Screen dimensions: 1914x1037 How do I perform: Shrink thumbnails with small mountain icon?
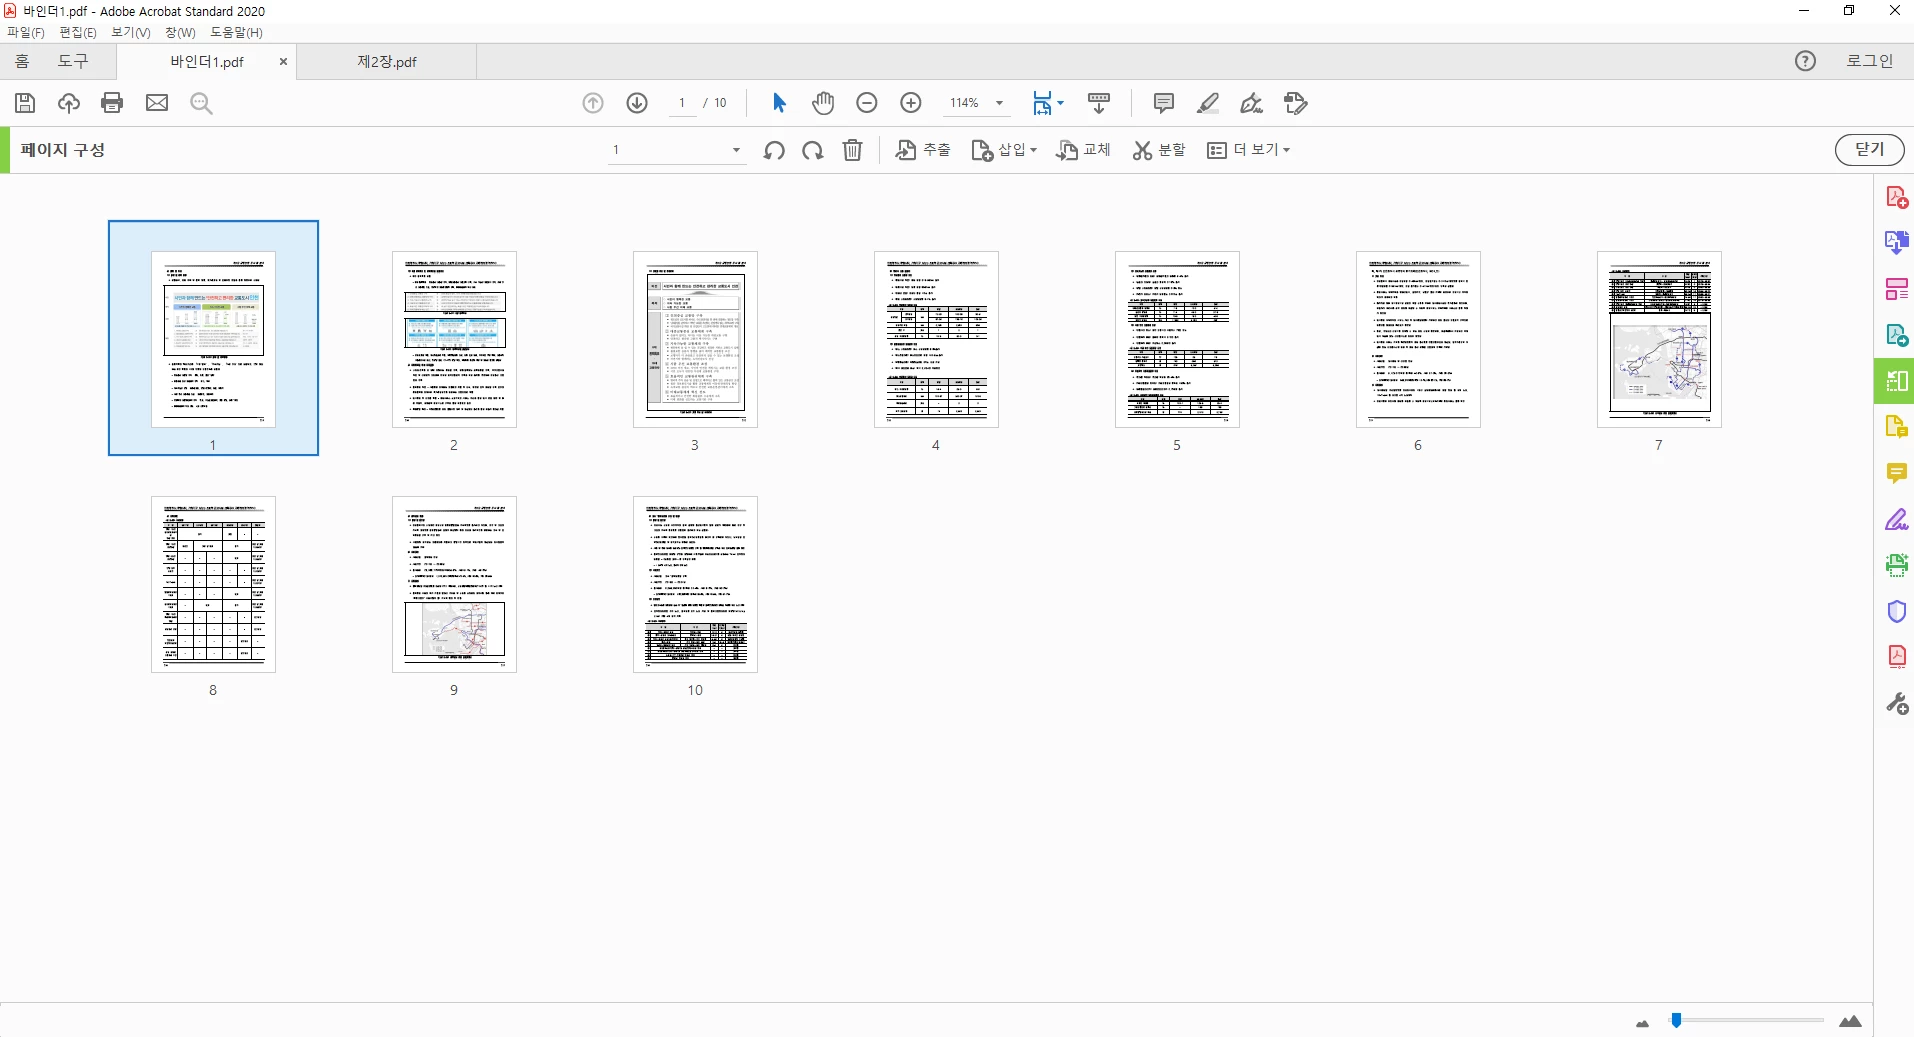(1642, 1023)
